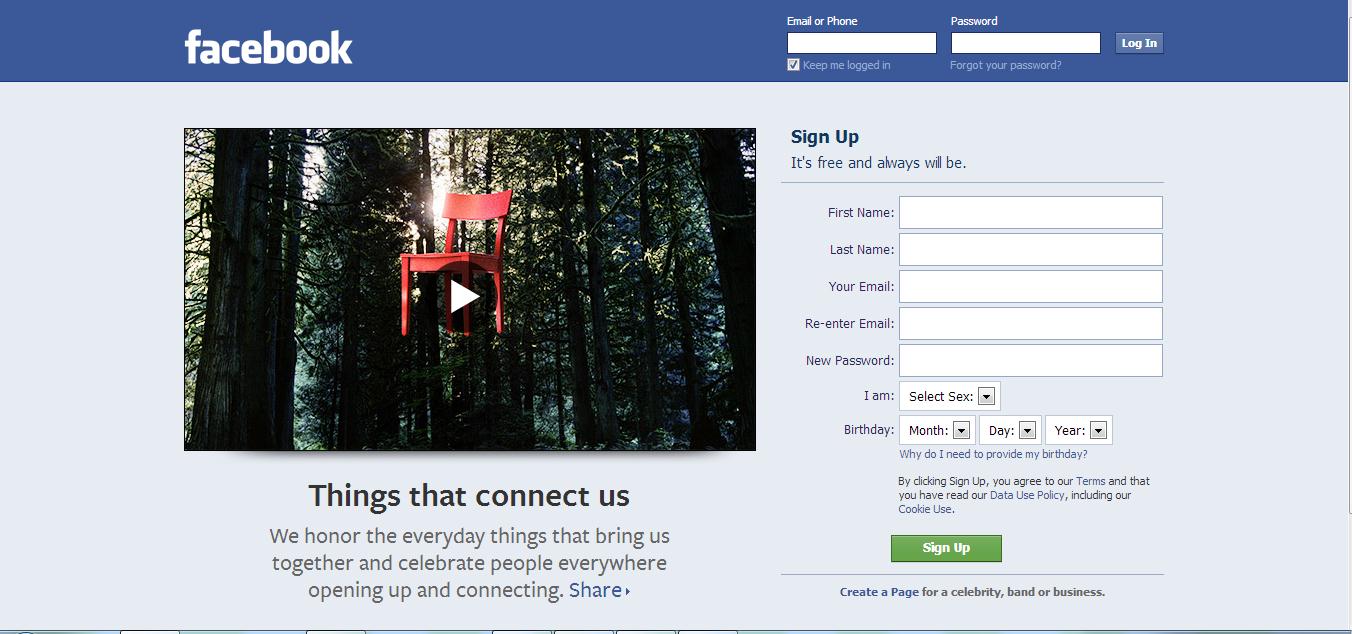Expand the birthday Year dropdown

click(x=1078, y=431)
